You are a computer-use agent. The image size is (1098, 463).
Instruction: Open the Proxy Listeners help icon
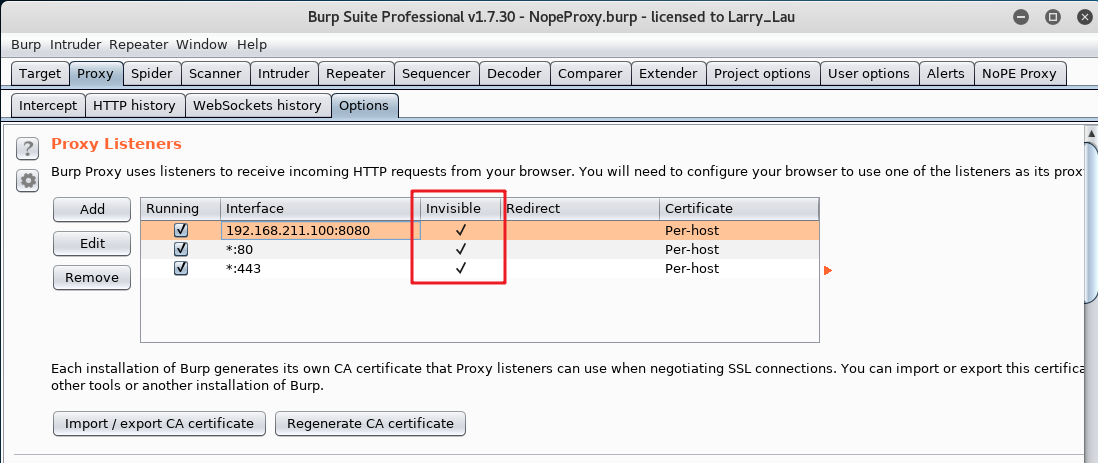pos(27,148)
